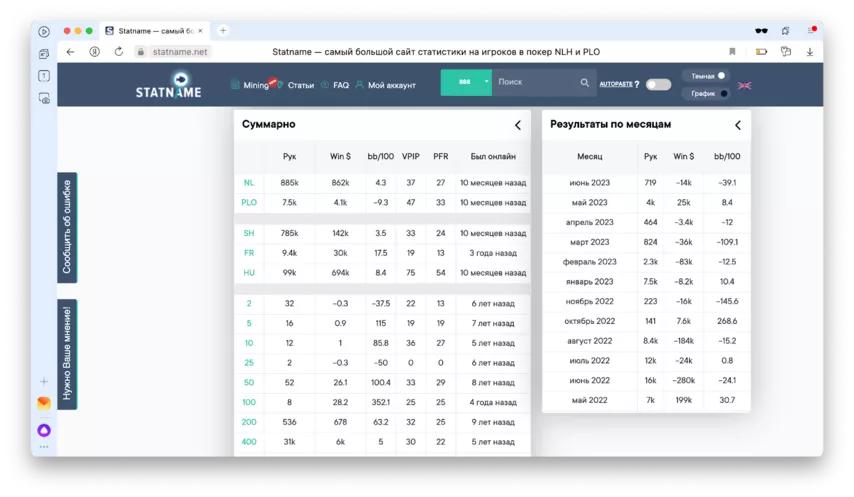Click the Statname logo
854x497 pixels.
pos(168,85)
